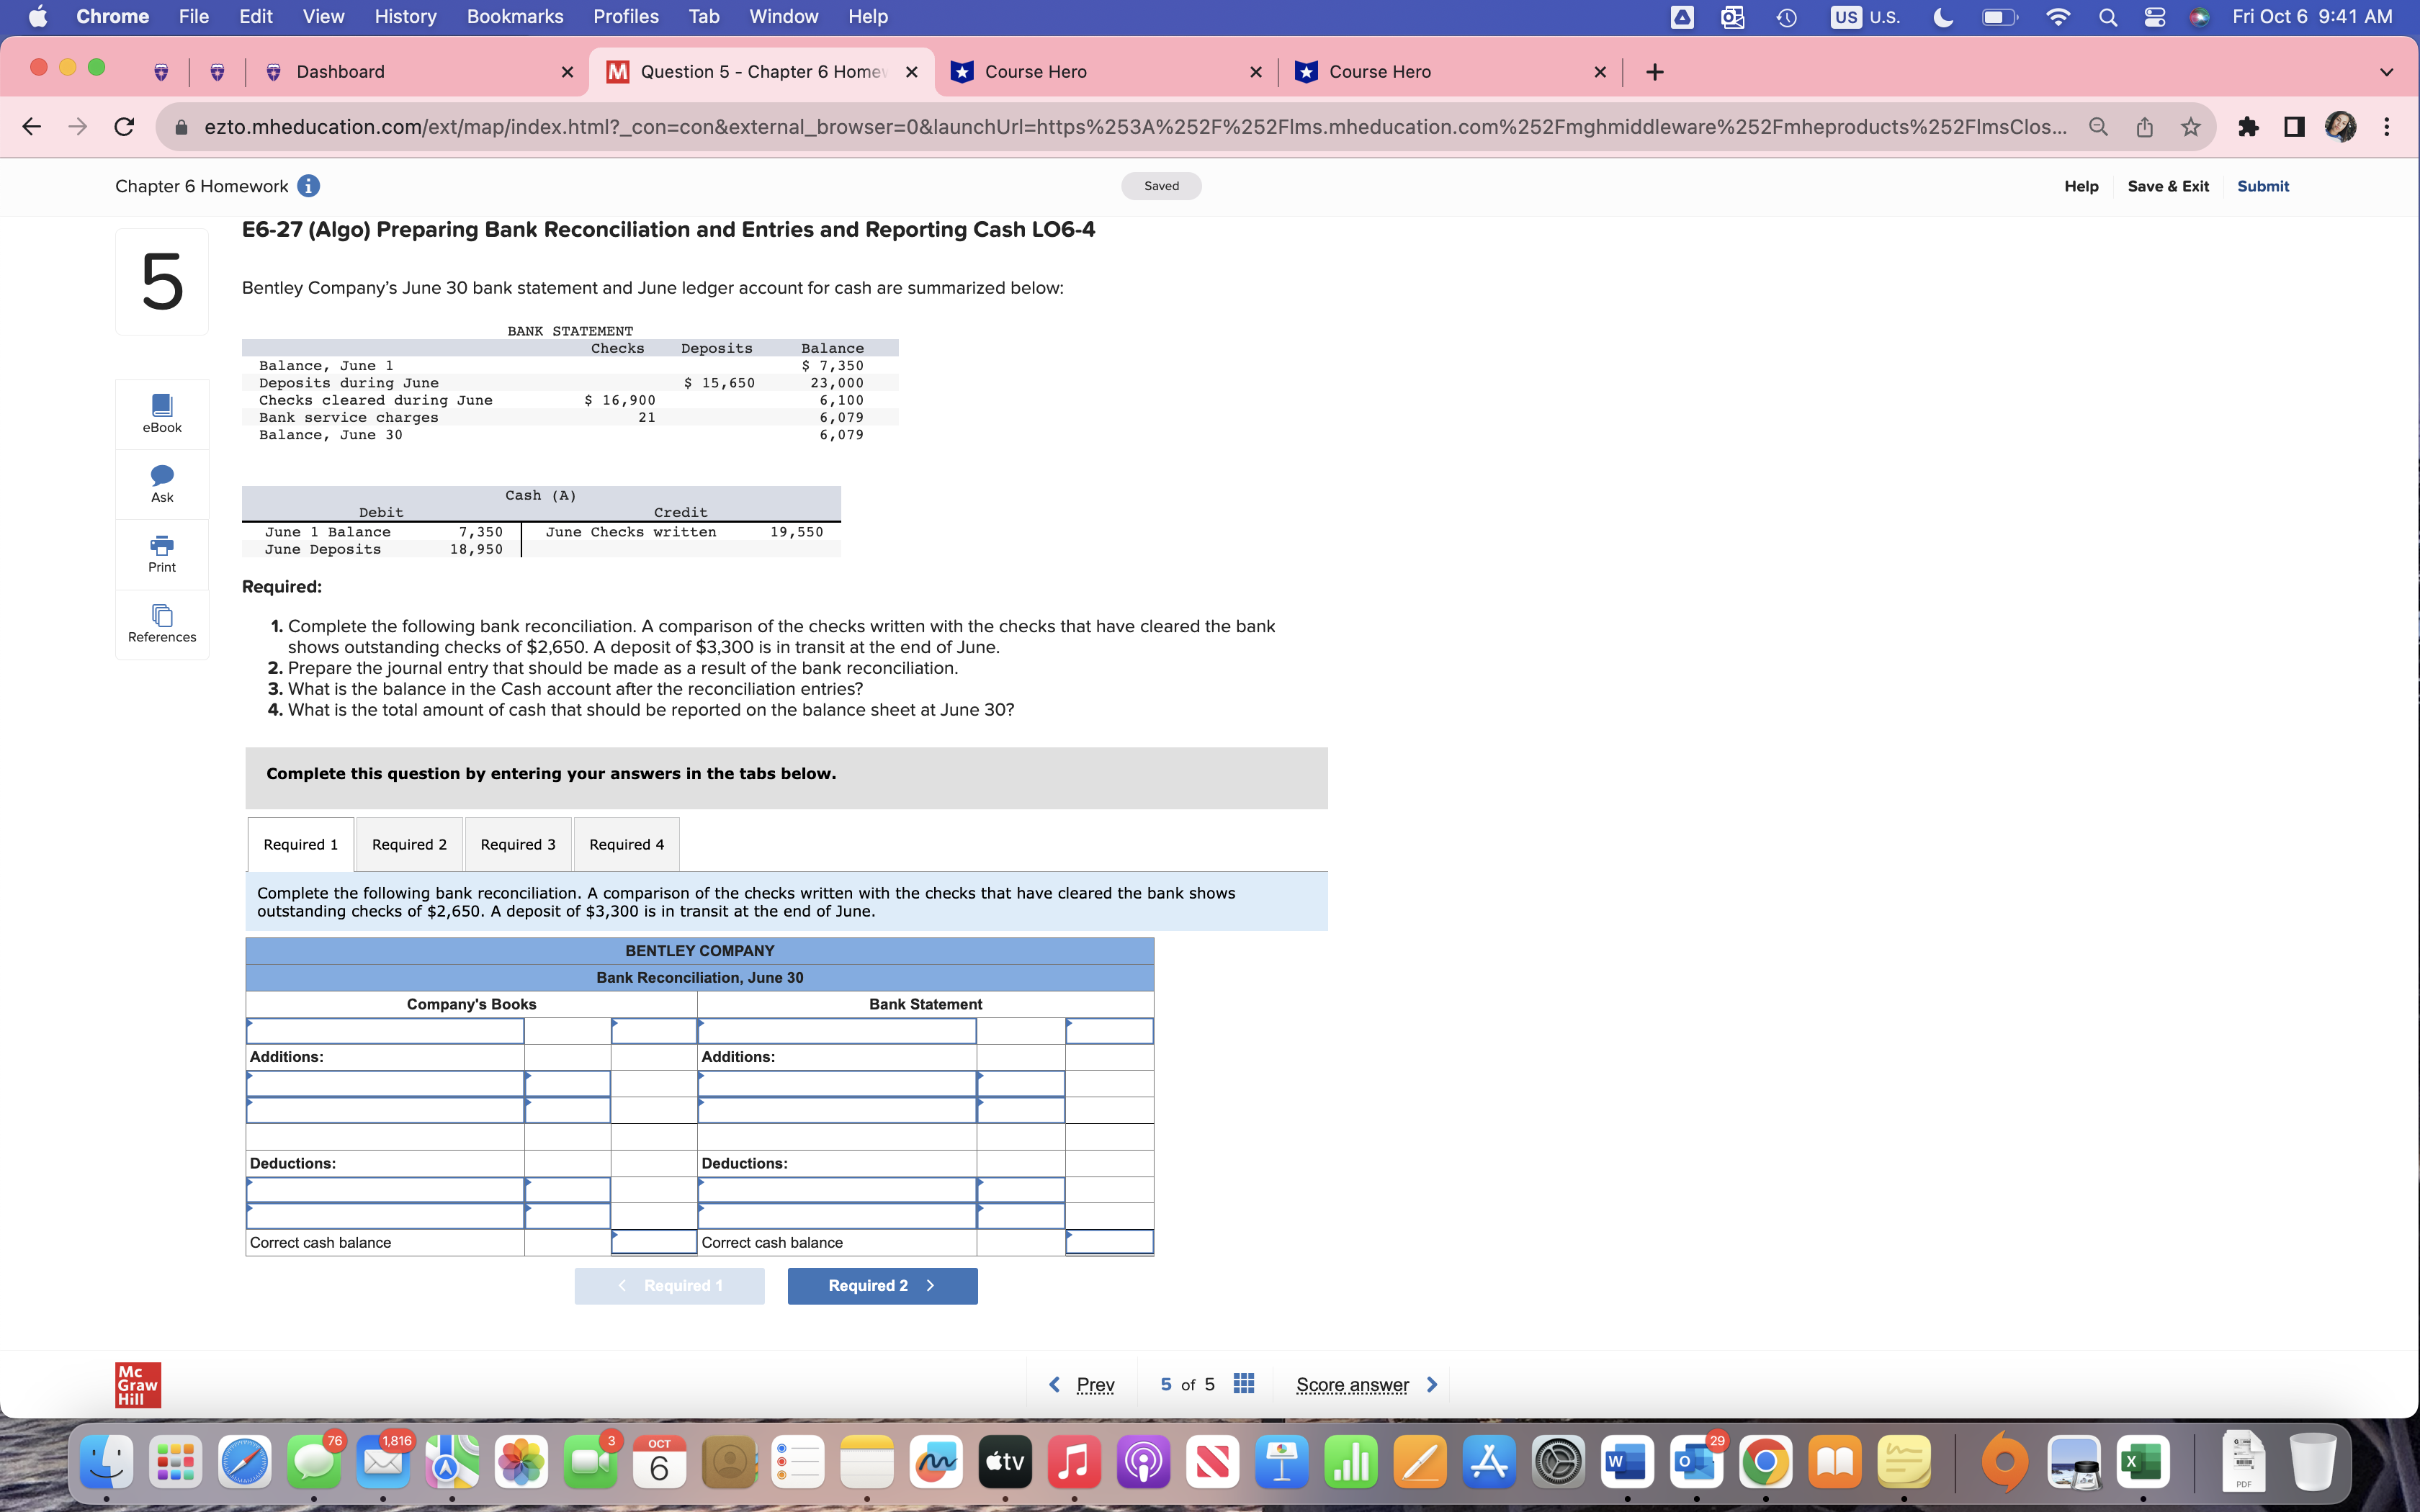Open the Bookmarks menu
This screenshot has height=1512, width=2420.
(515, 16)
